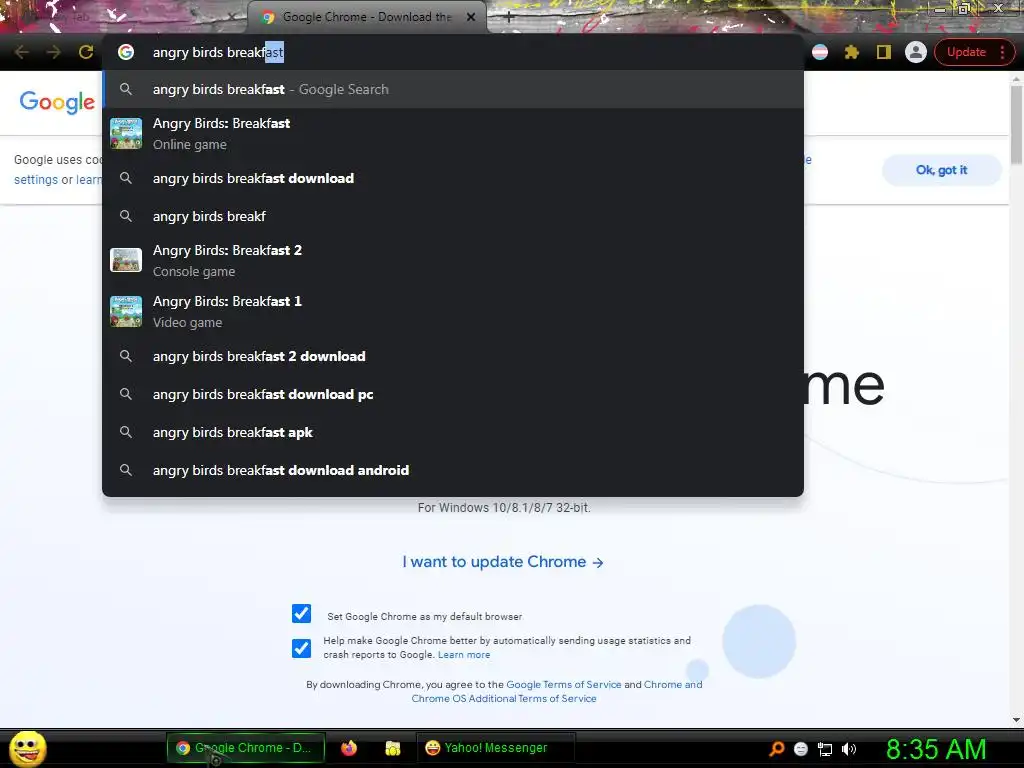Reload the page with refresh icon

click(x=86, y=52)
